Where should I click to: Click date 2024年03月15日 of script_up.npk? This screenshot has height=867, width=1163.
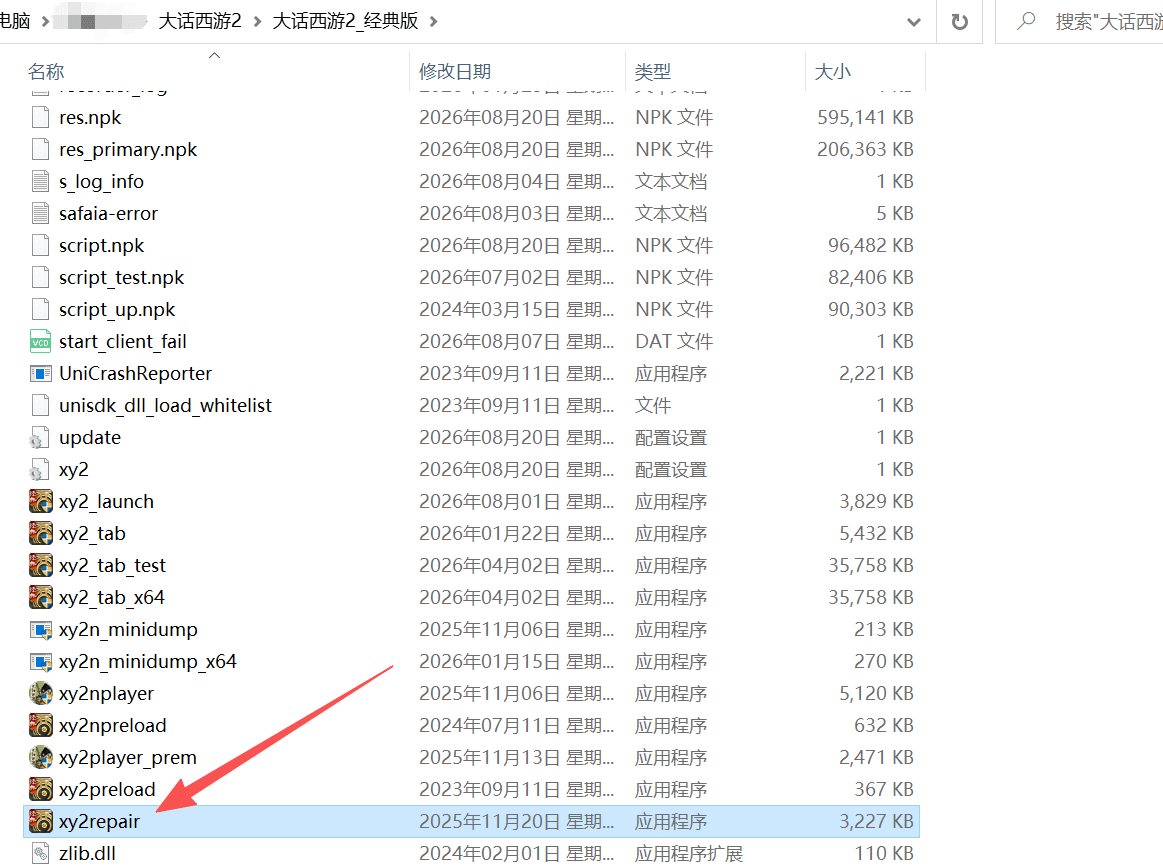(490, 309)
